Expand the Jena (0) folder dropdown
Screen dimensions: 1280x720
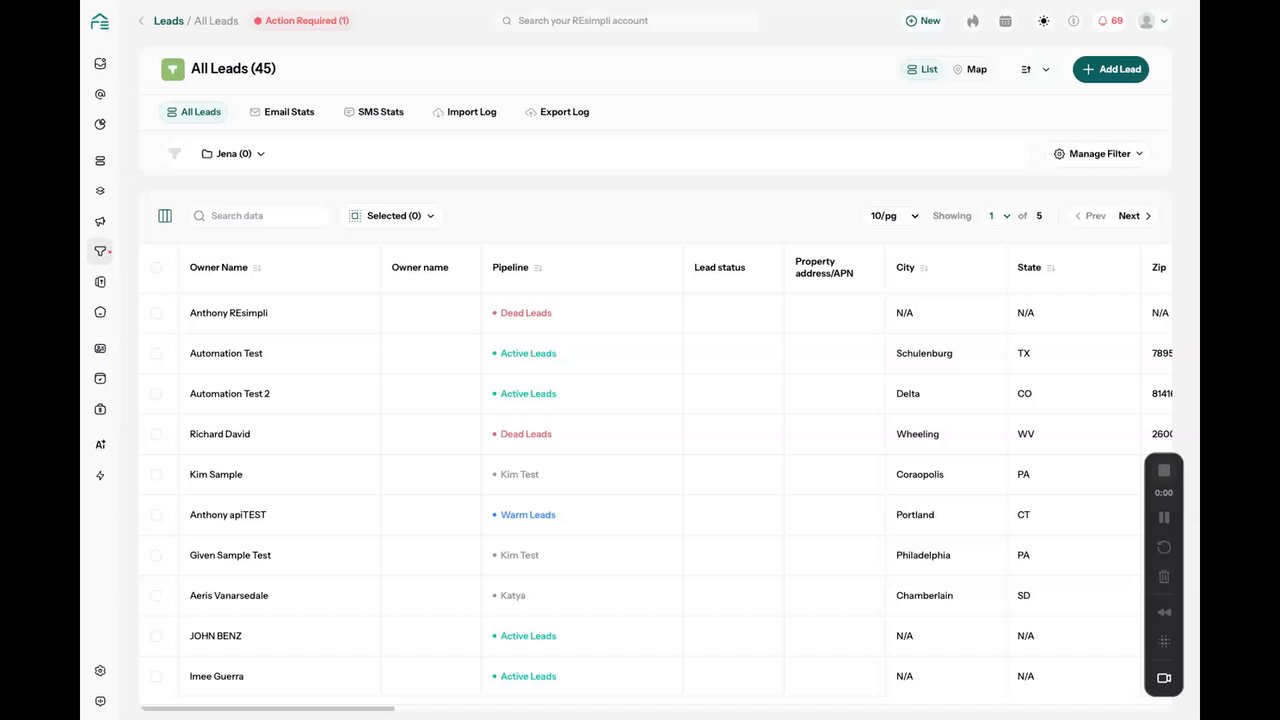[x=233, y=154]
